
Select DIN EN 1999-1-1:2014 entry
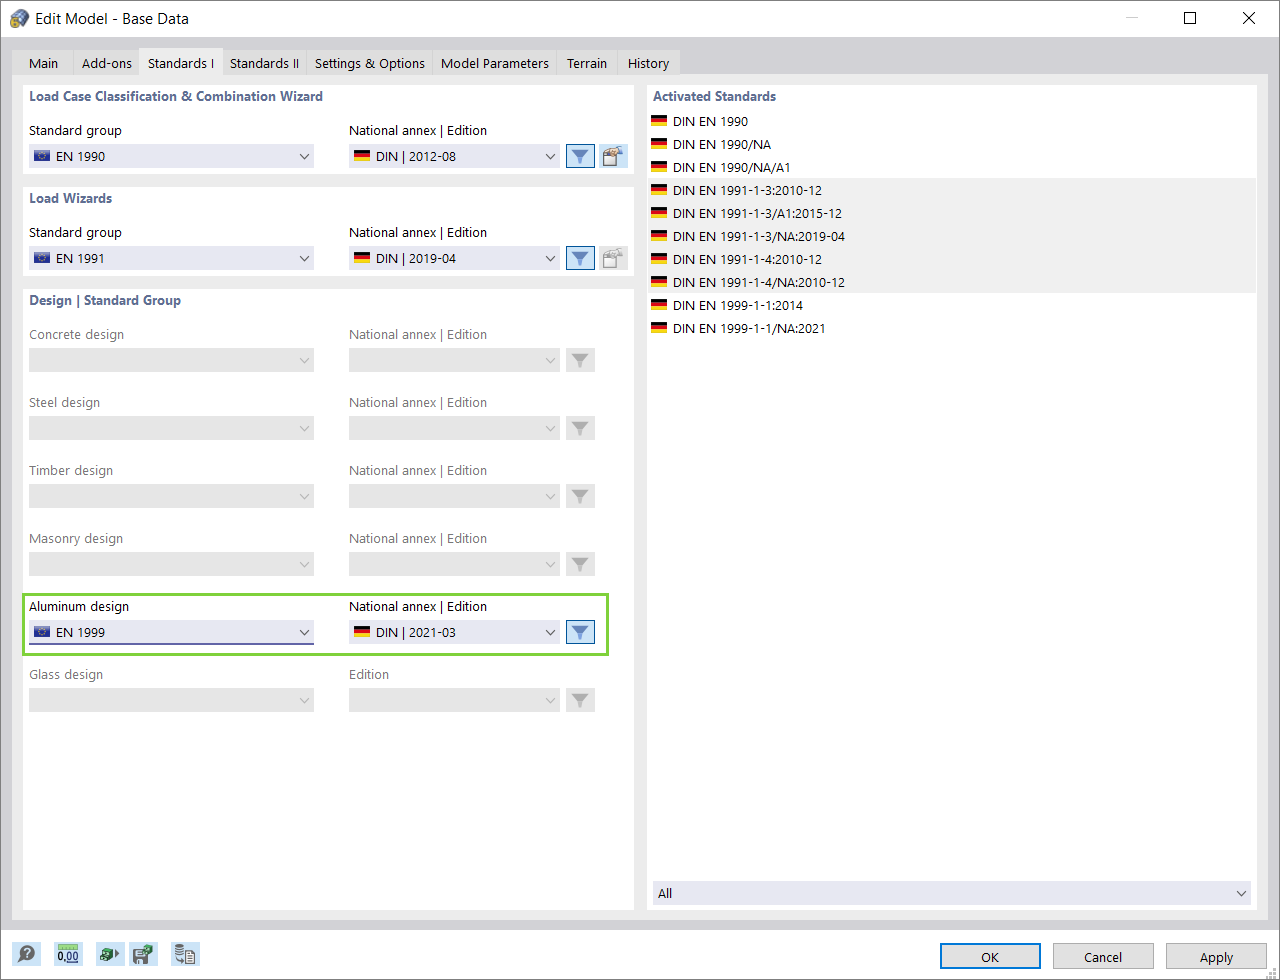(952, 305)
